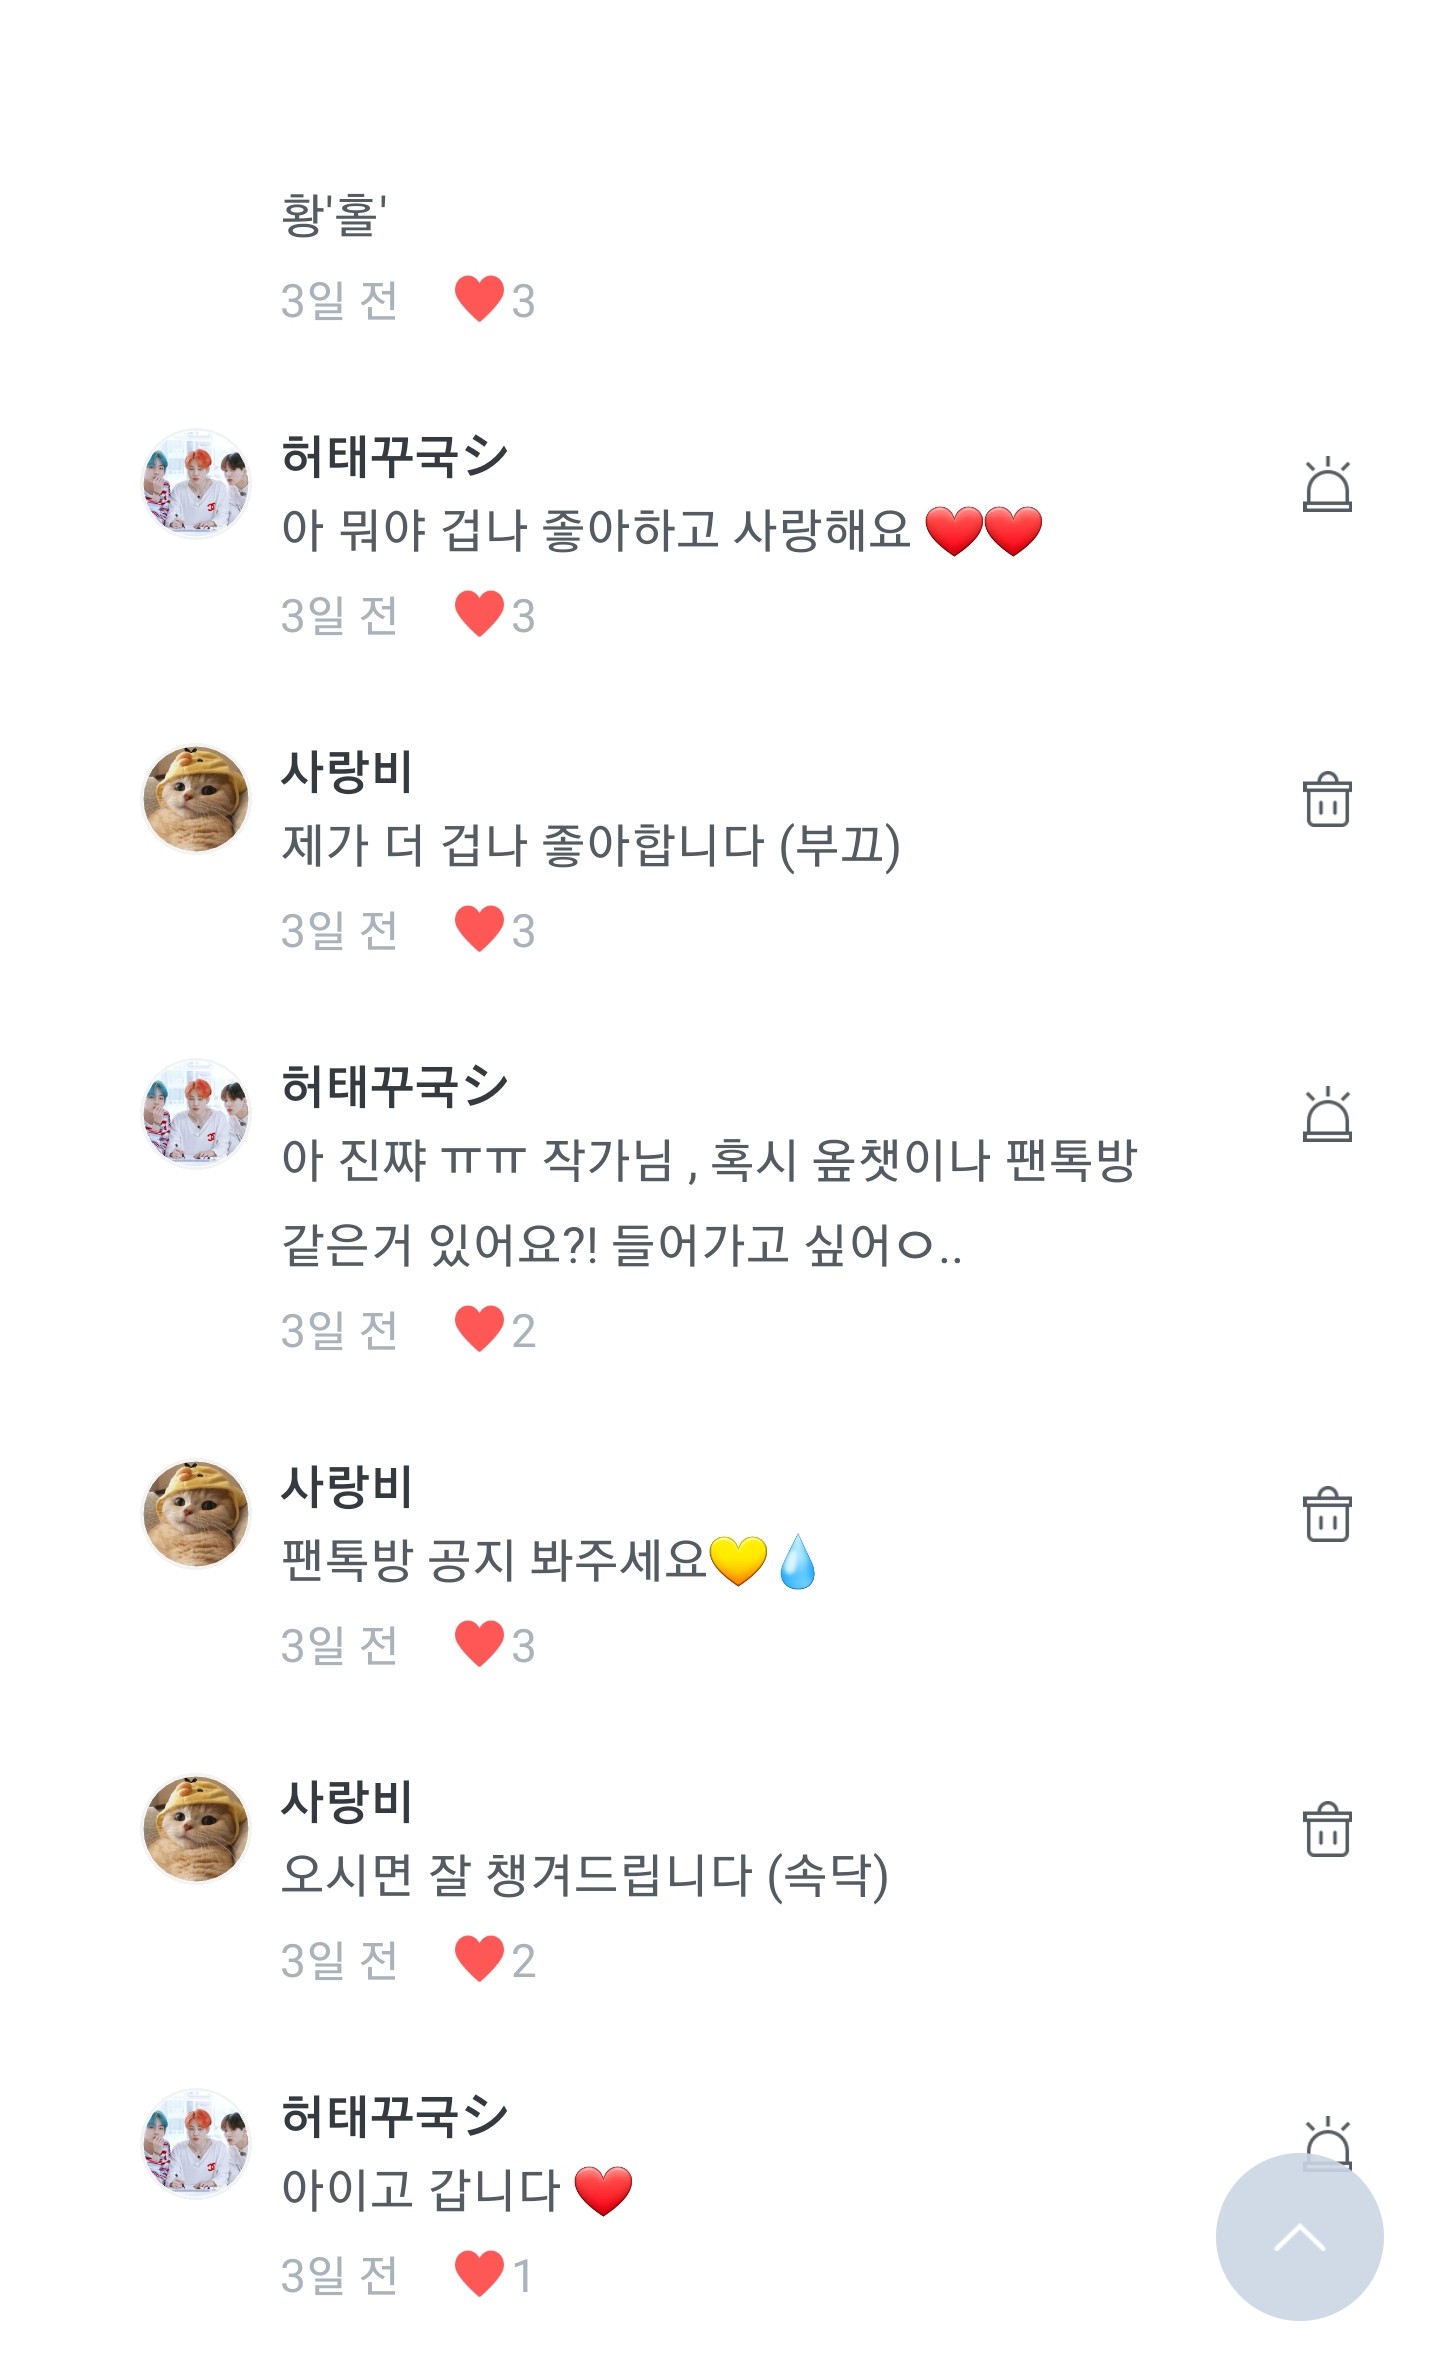Like the comment "황'홀'" via its heart
This screenshot has height=2366, width=1440.
click(x=479, y=299)
